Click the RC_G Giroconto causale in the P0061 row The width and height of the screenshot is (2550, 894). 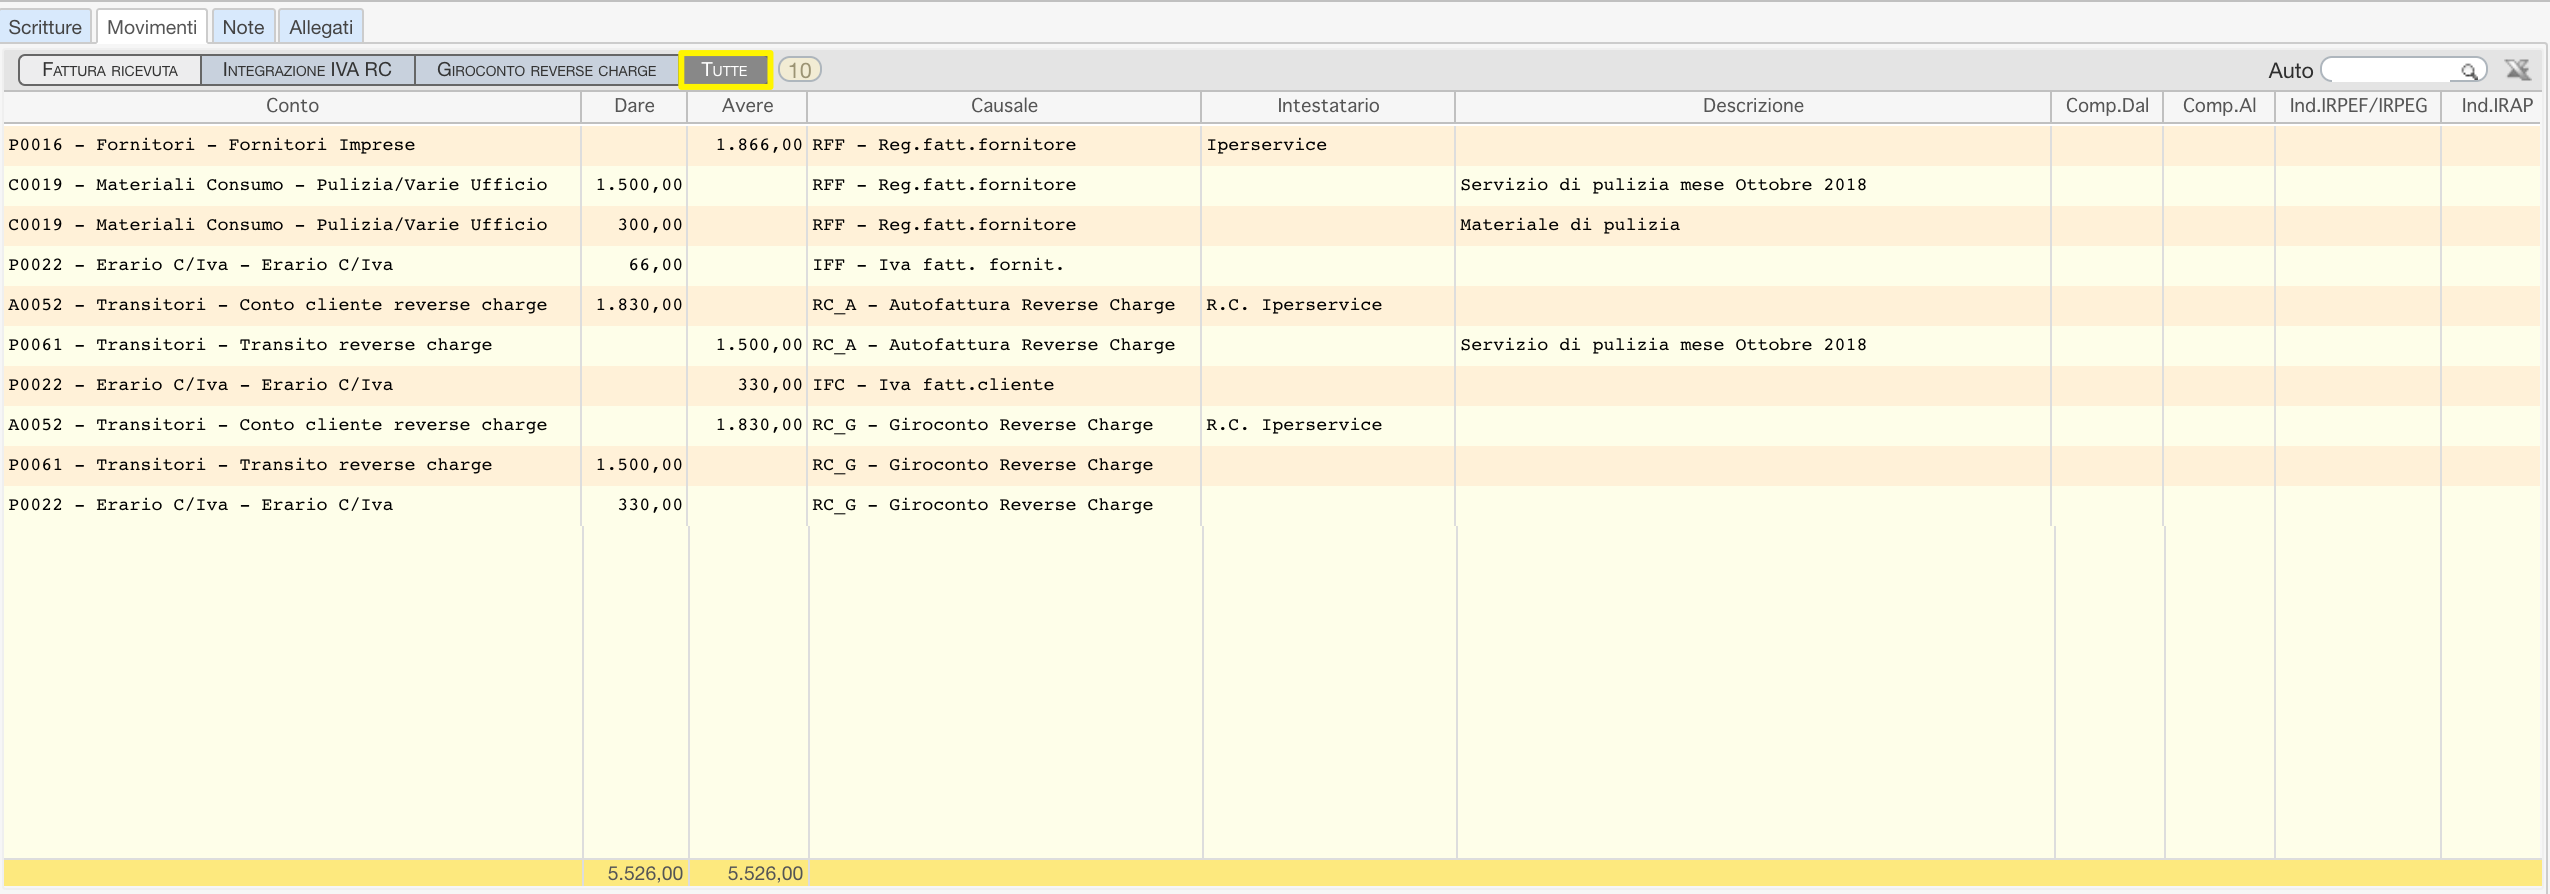[982, 465]
